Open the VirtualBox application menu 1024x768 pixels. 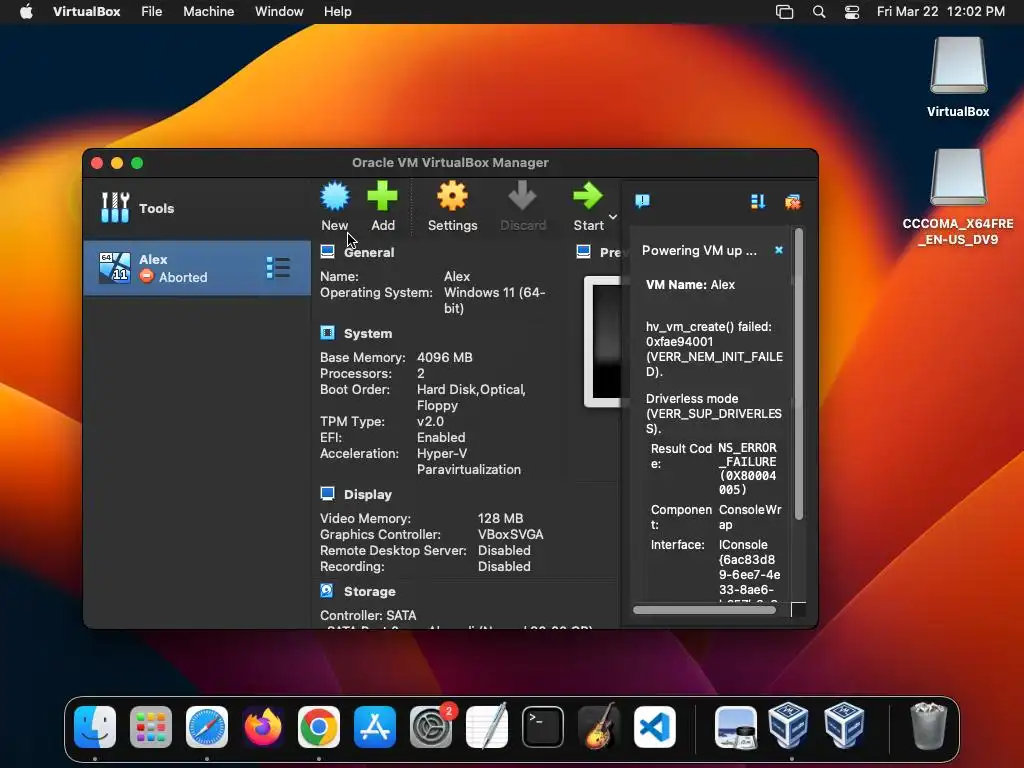pos(86,12)
